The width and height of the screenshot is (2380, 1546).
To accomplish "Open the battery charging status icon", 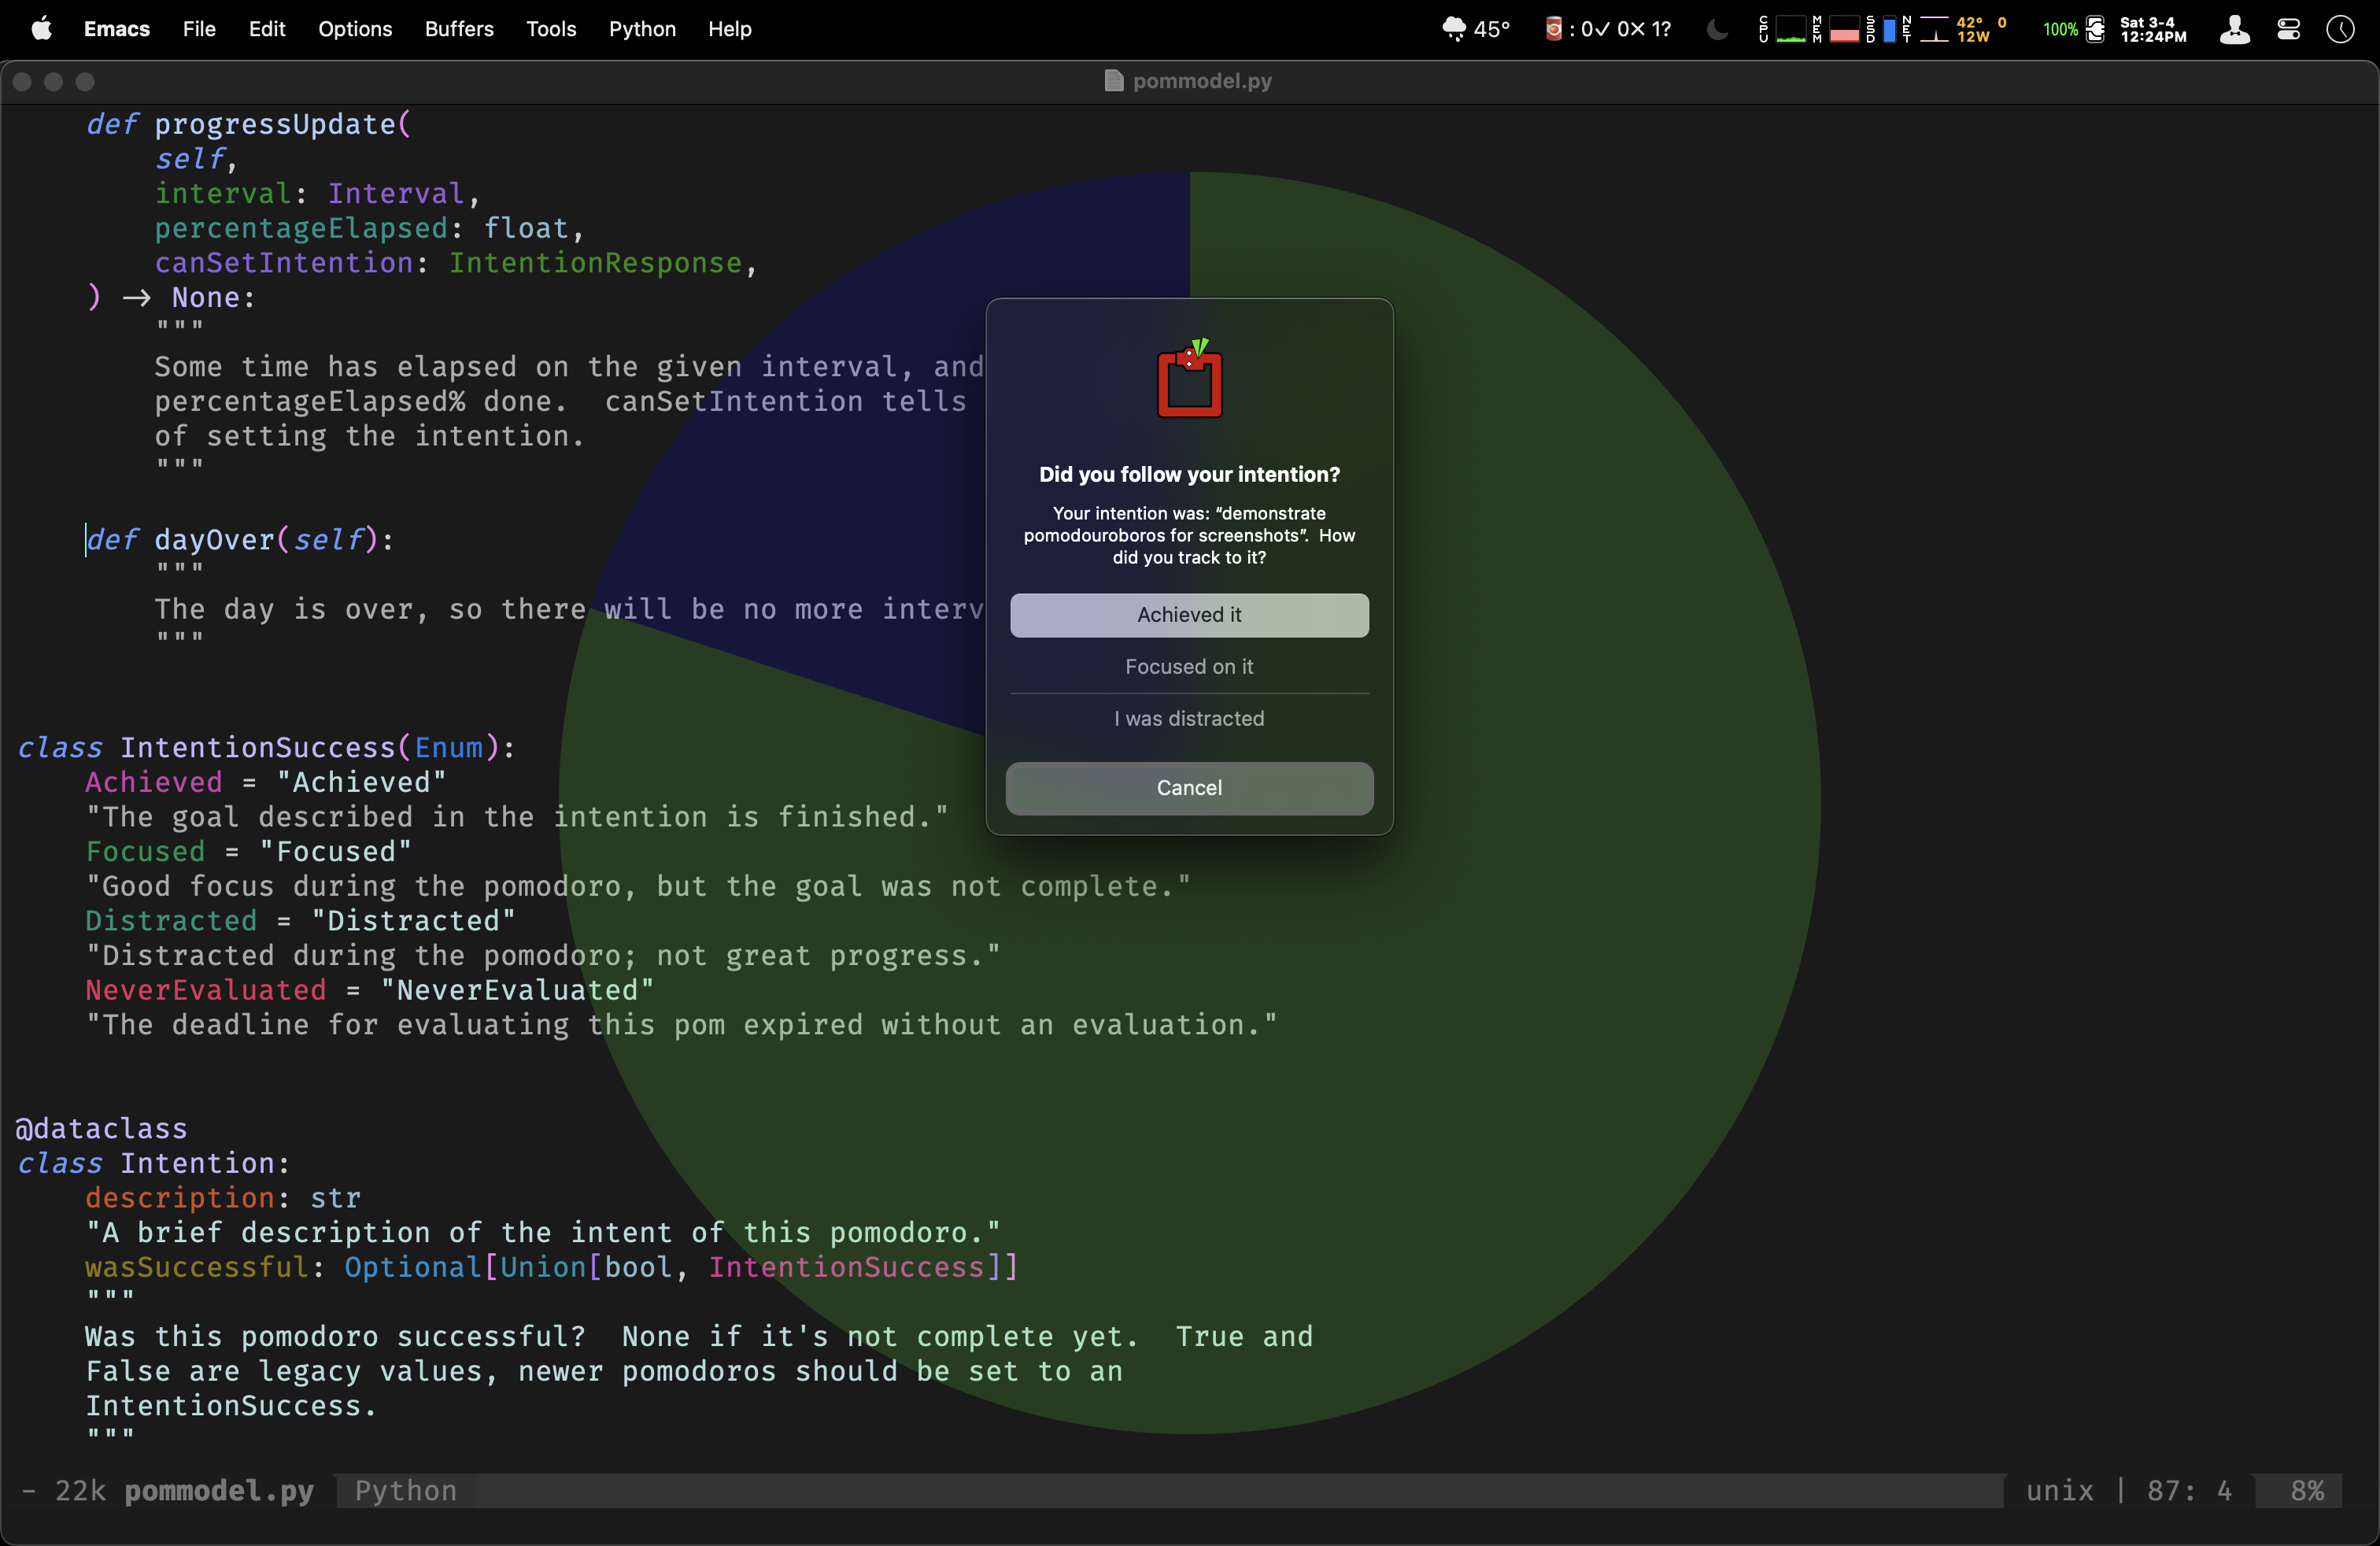I will click(x=2095, y=29).
